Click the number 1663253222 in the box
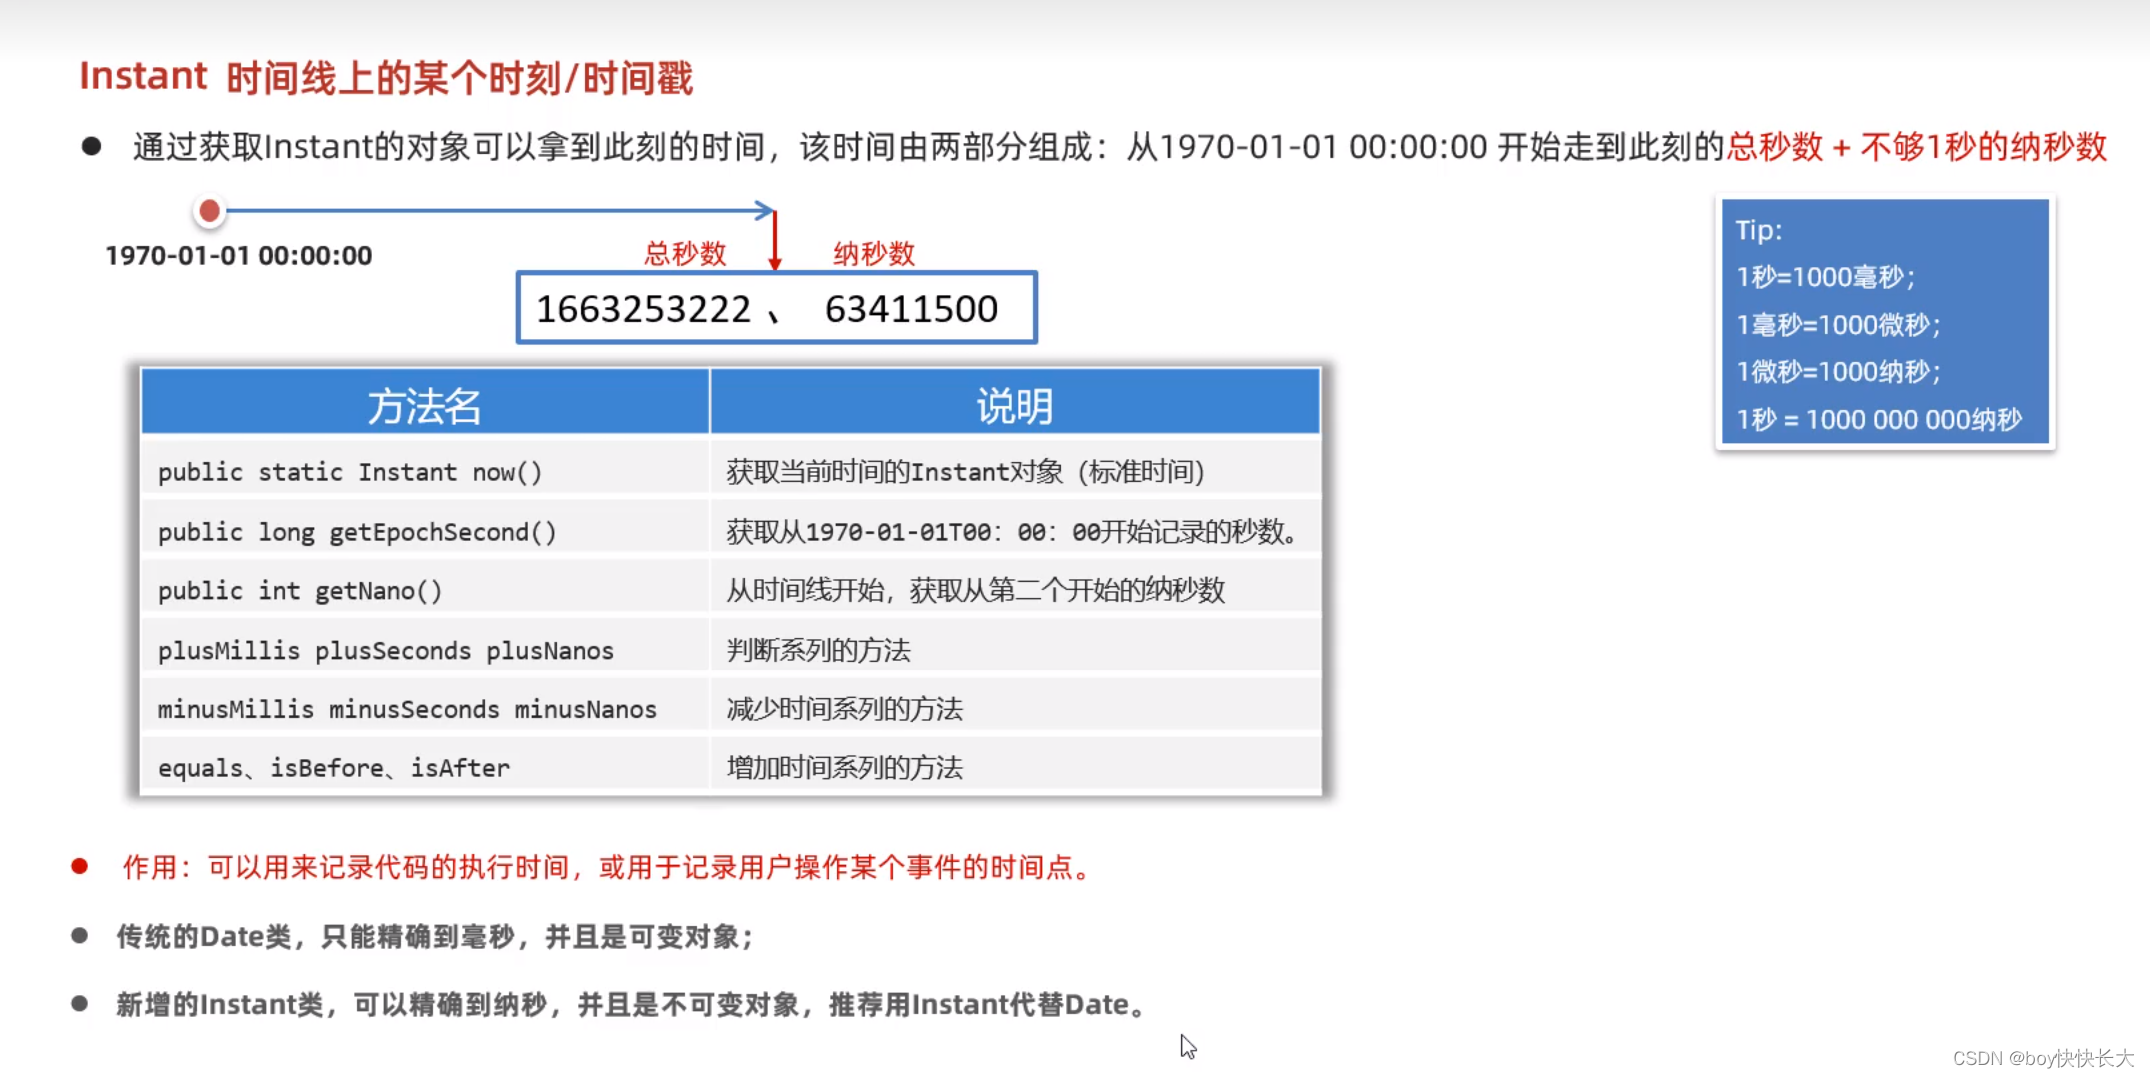This screenshot has height=1078, width=2150. click(644, 309)
